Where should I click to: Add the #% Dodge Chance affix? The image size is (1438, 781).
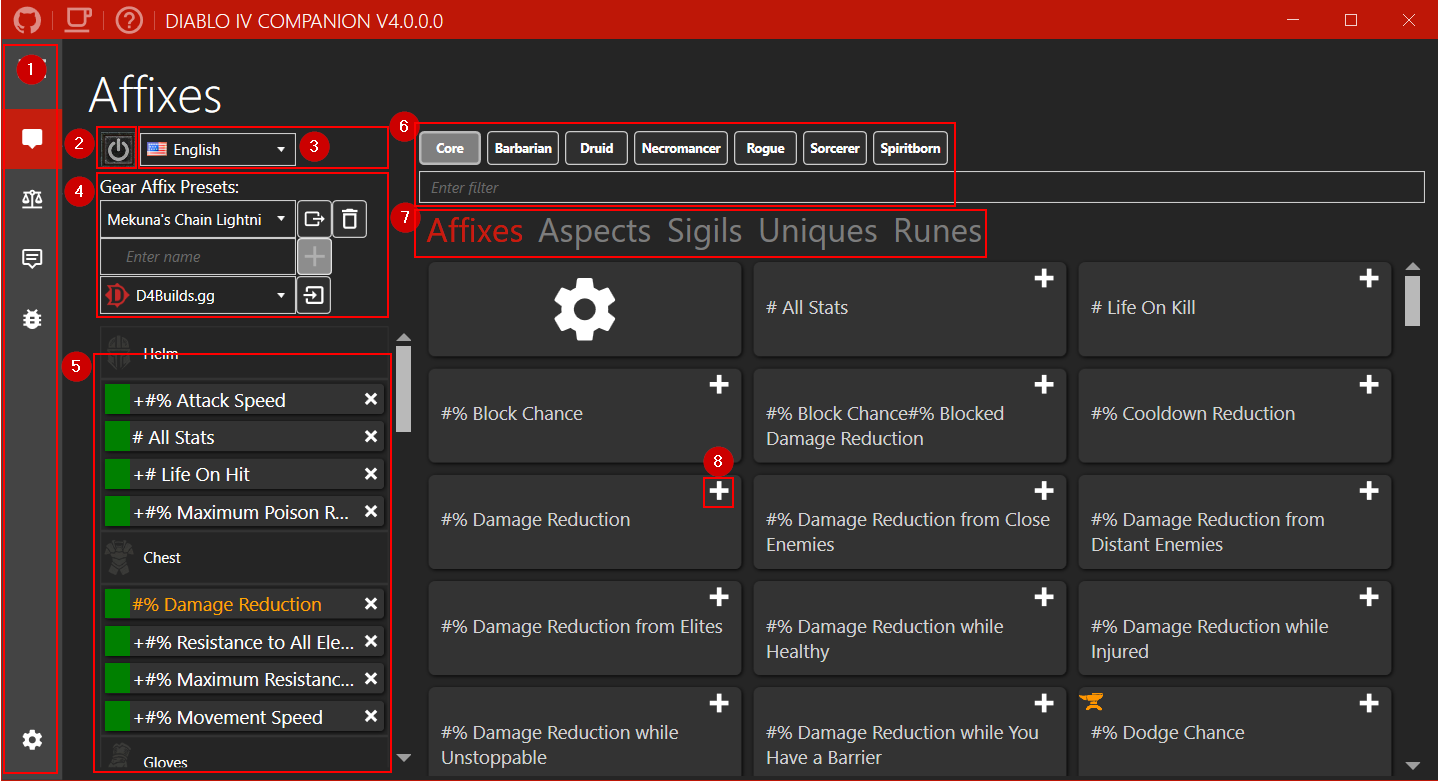(1368, 704)
